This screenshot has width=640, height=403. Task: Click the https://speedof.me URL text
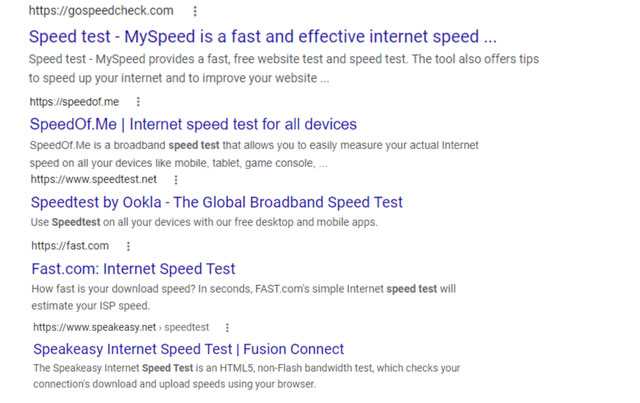point(75,102)
